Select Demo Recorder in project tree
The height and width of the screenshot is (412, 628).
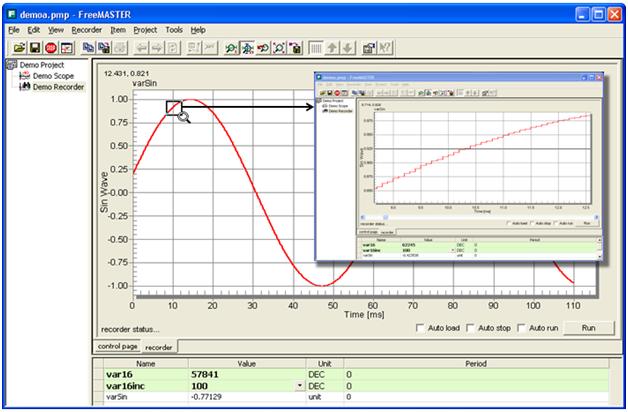pos(56,87)
